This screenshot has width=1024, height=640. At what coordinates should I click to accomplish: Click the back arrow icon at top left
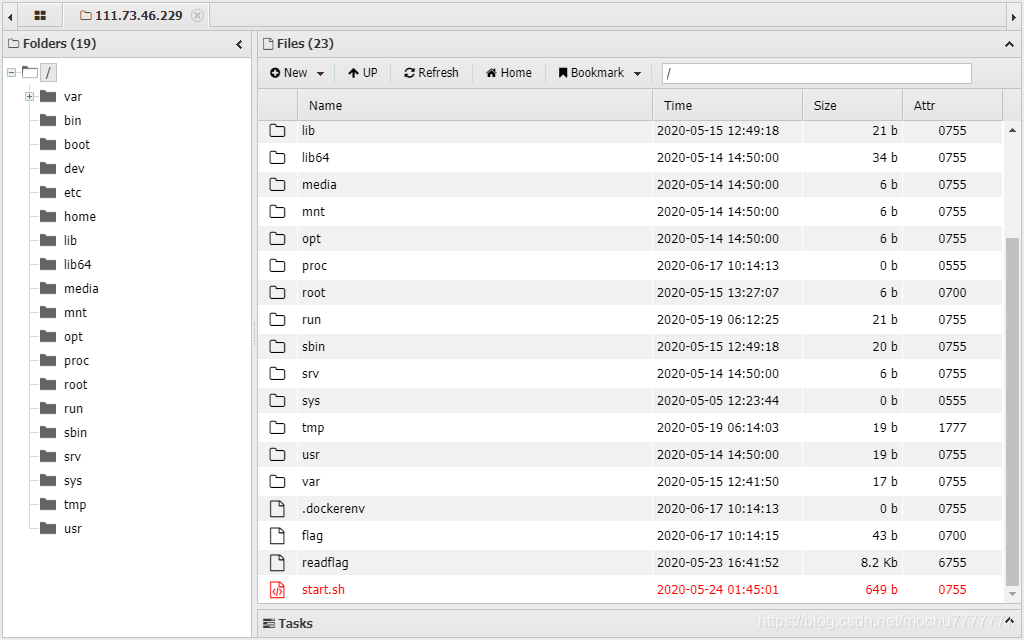coord(9,15)
